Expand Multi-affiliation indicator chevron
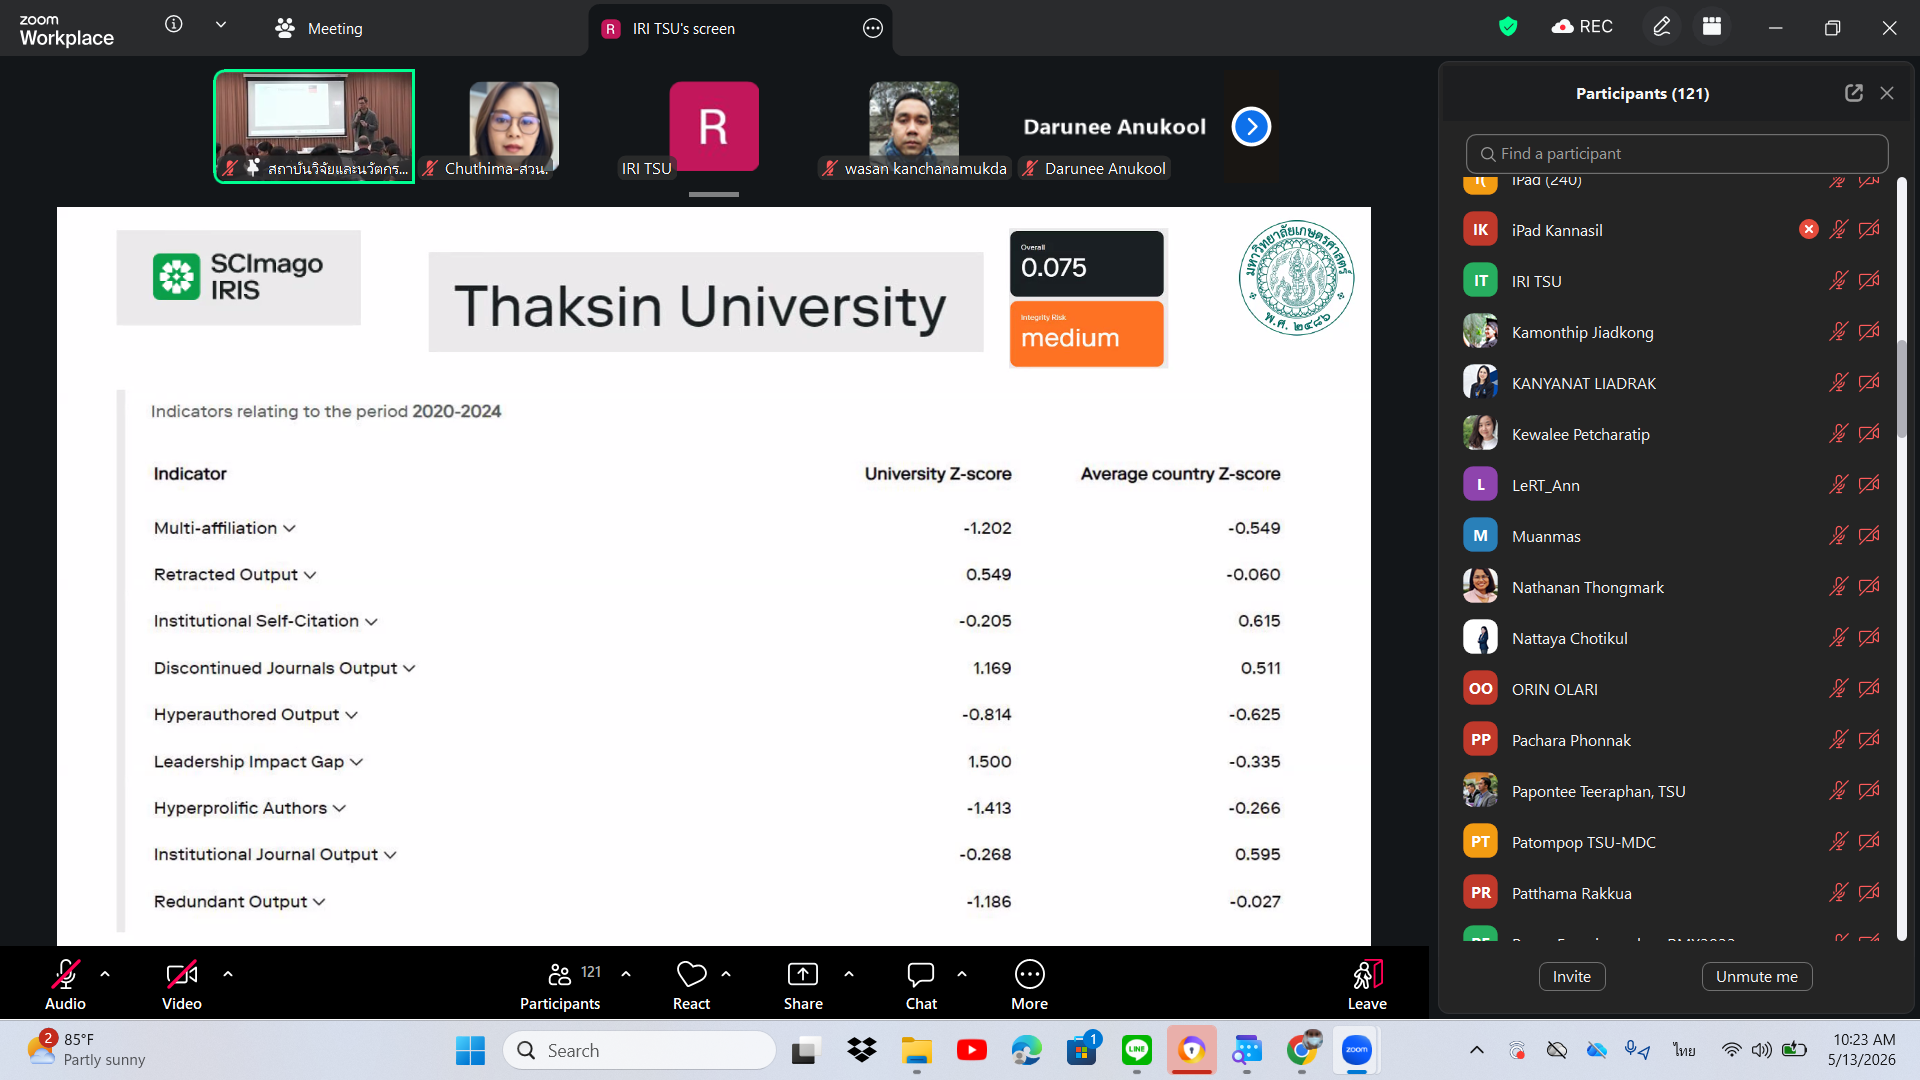Image resolution: width=1920 pixels, height=1080 pixels. point(289,528)
